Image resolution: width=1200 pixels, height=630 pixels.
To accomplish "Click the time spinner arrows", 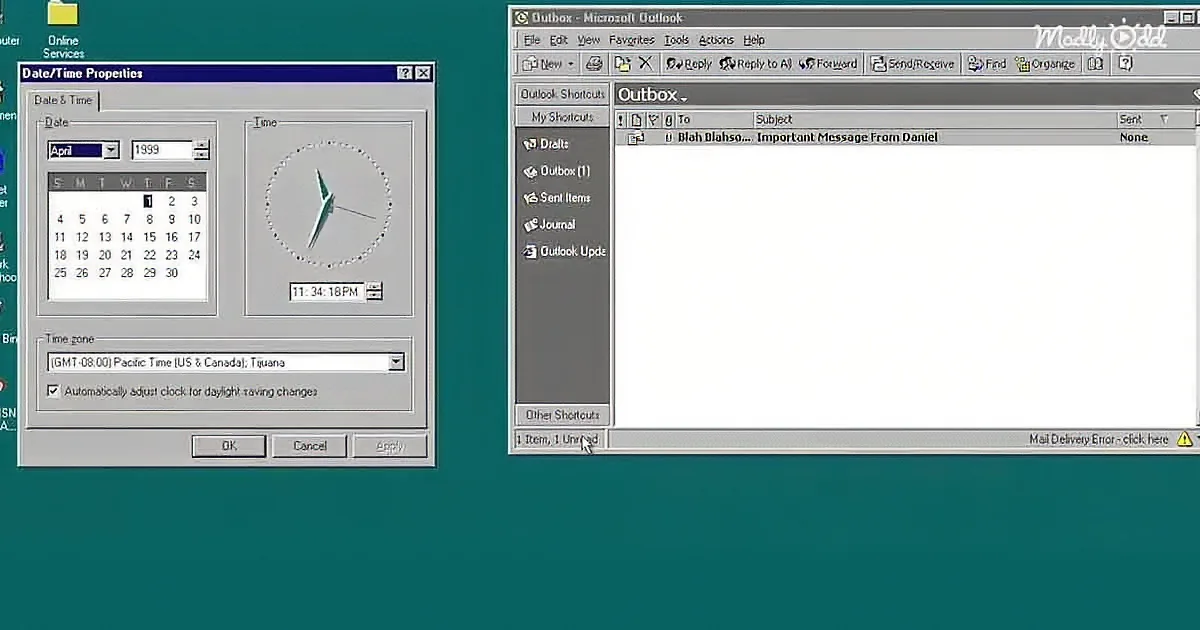I will (x=375, y=292).
